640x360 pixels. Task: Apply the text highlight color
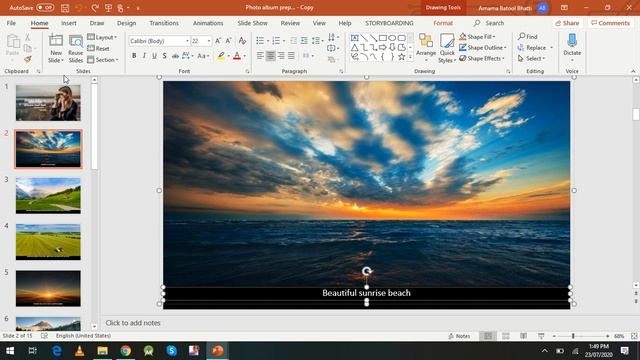click(220, 56)
